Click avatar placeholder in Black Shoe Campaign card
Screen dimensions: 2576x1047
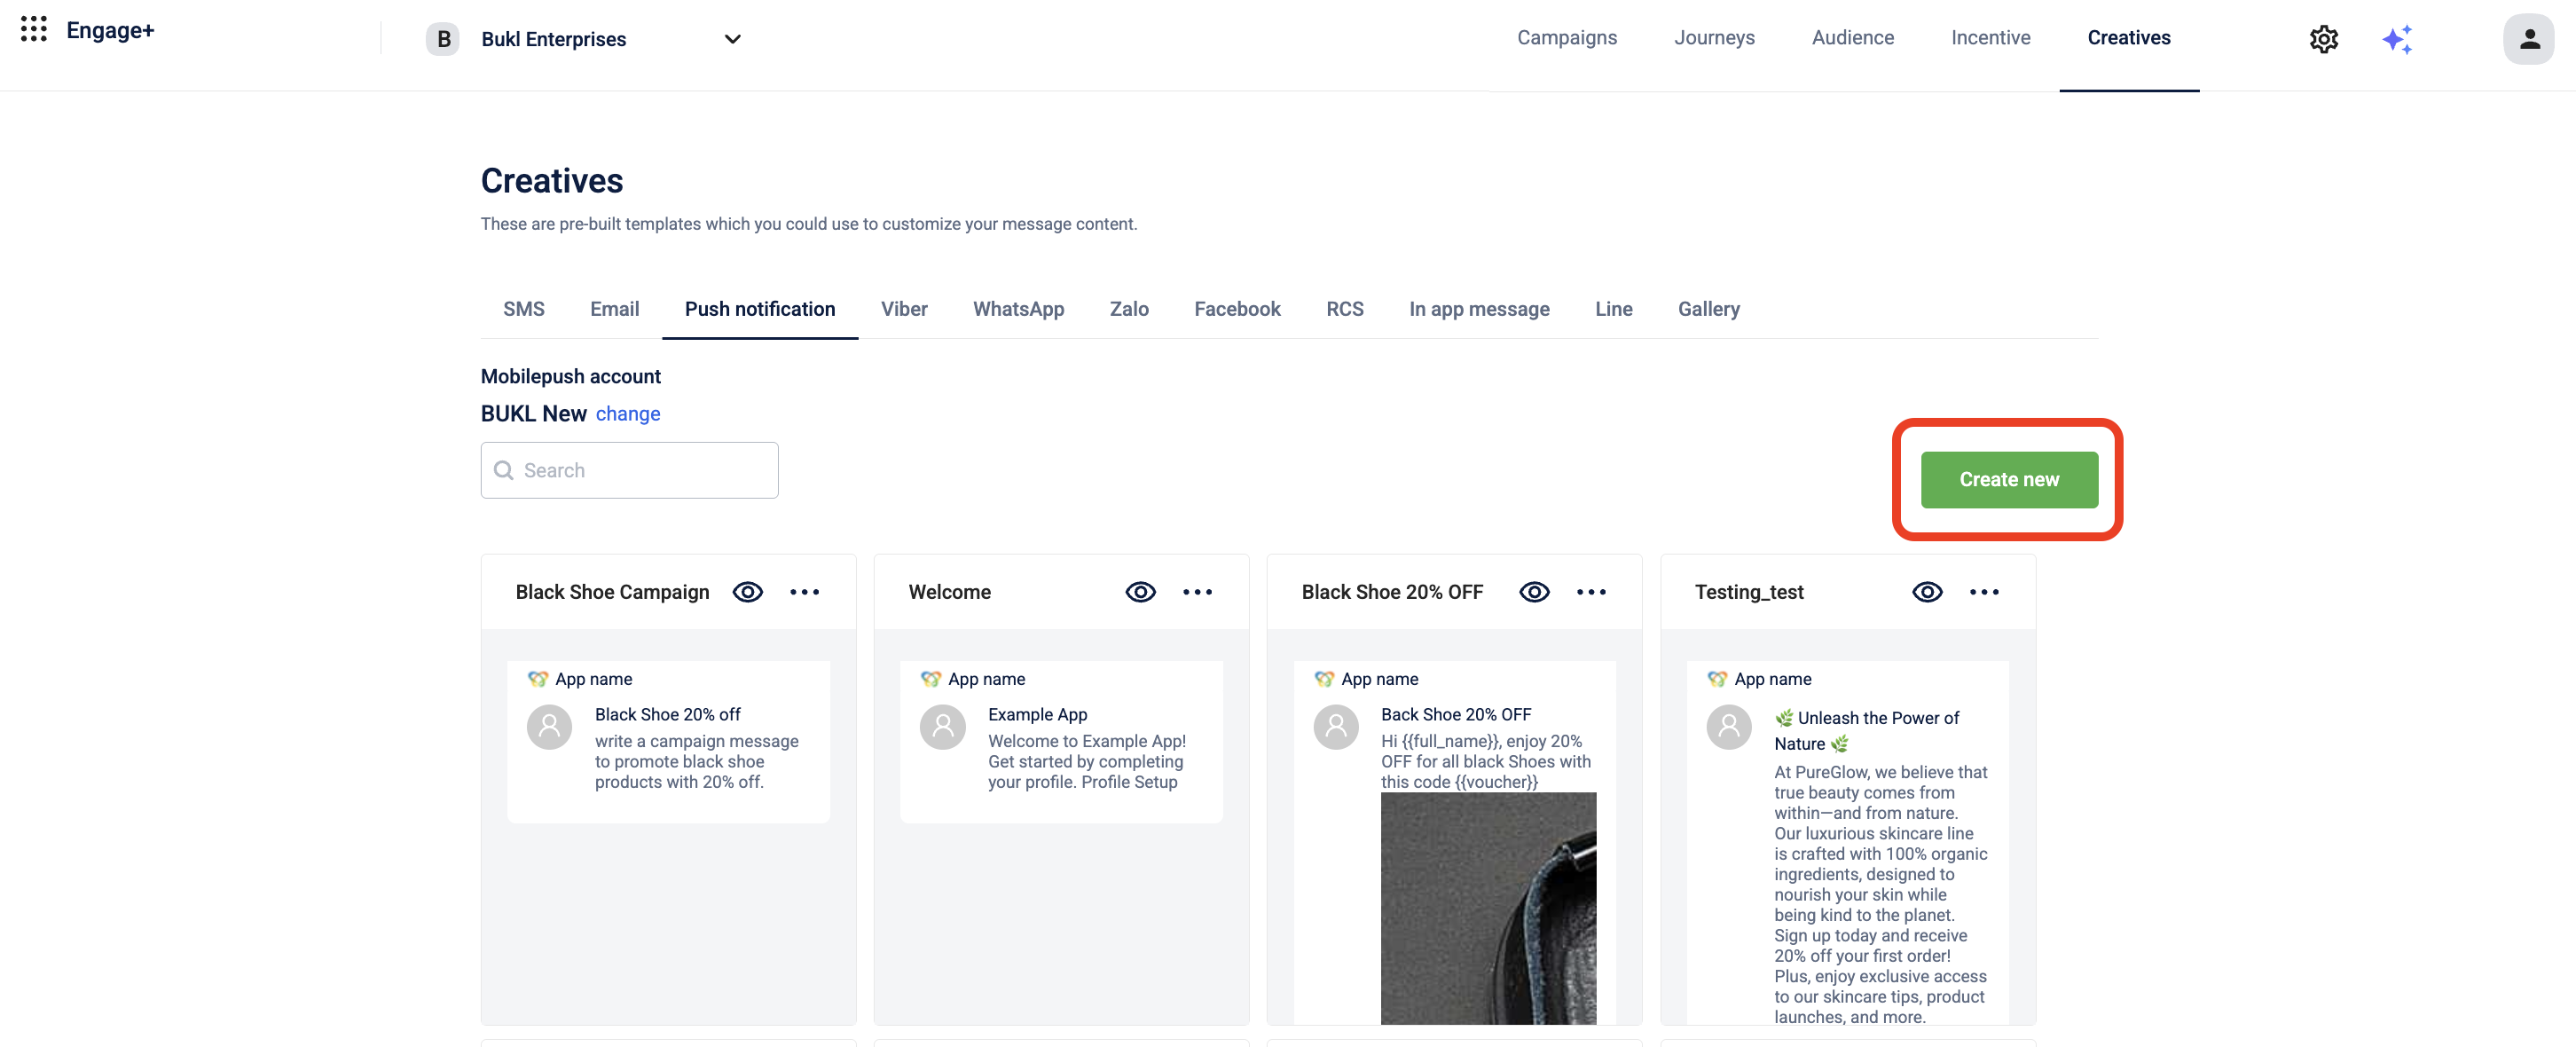549,727
